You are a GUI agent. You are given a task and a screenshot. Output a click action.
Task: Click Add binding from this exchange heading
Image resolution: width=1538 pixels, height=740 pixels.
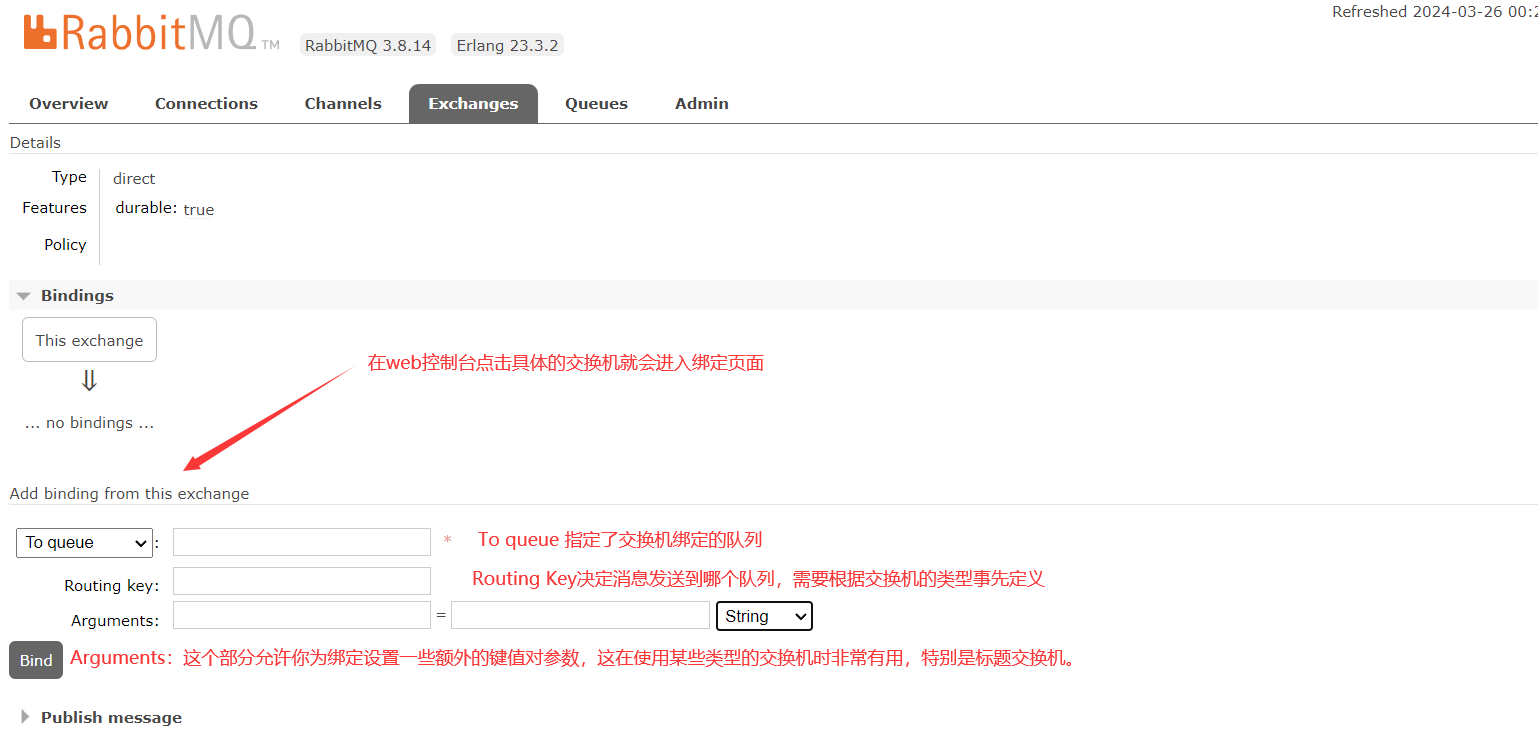(129, 494)
